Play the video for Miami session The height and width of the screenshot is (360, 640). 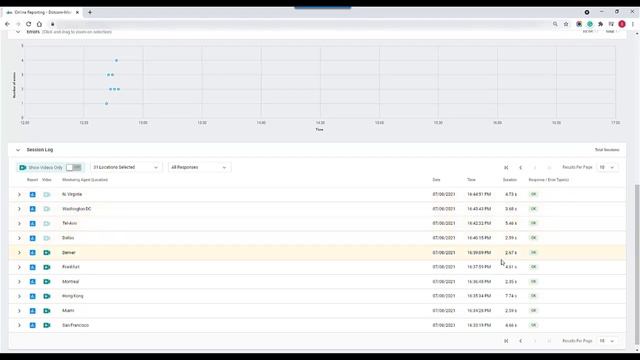[47, 311]
